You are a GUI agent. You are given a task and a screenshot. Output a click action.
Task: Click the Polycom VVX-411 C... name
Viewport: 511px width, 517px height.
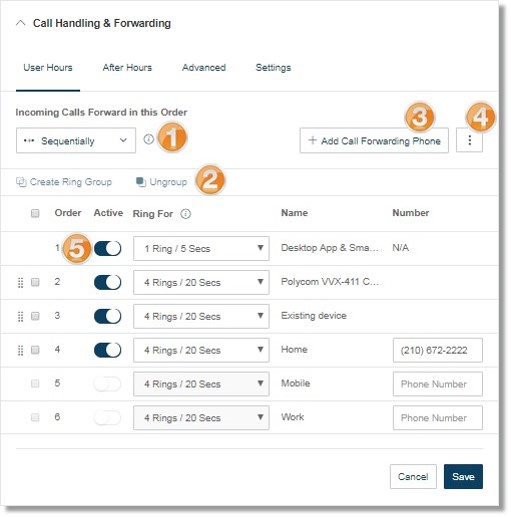(330, 282)
